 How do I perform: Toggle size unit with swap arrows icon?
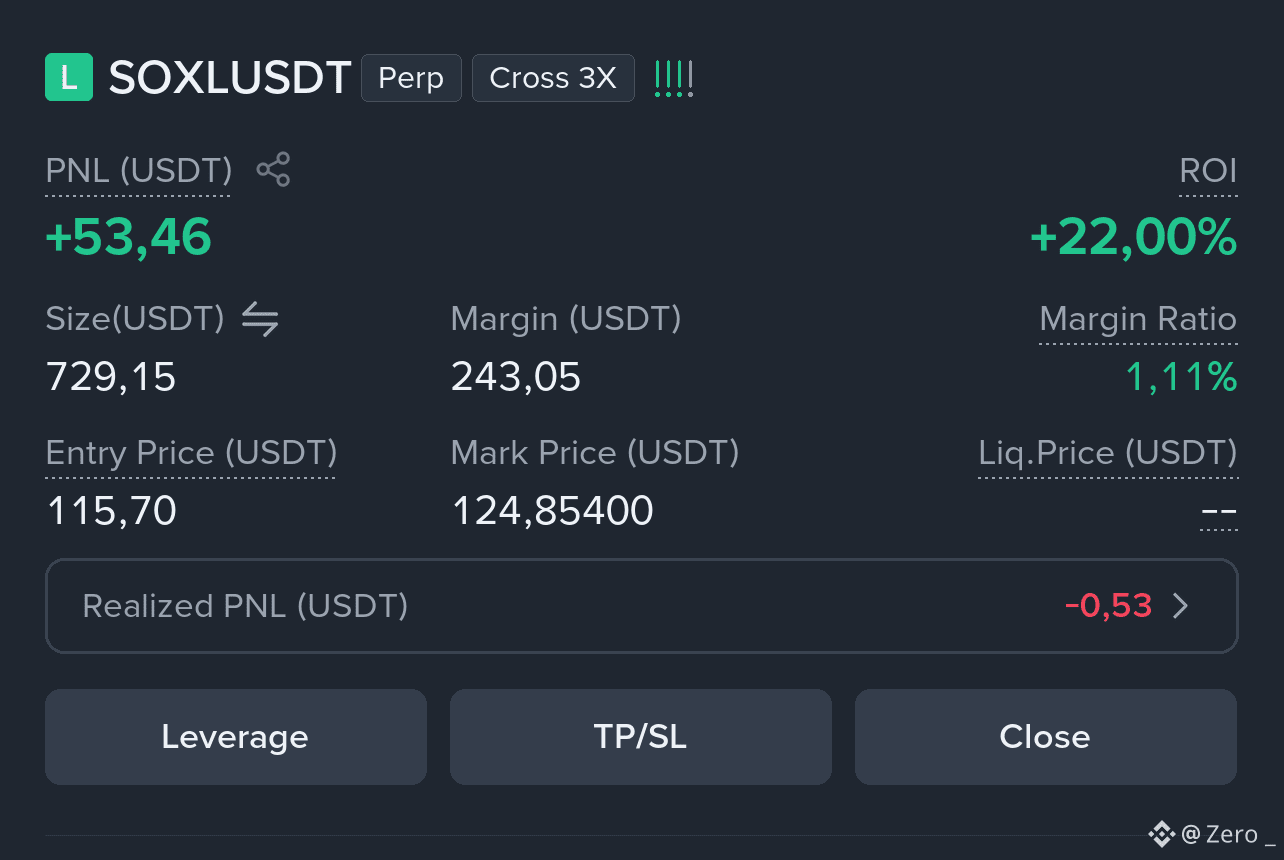coord(260,319)
